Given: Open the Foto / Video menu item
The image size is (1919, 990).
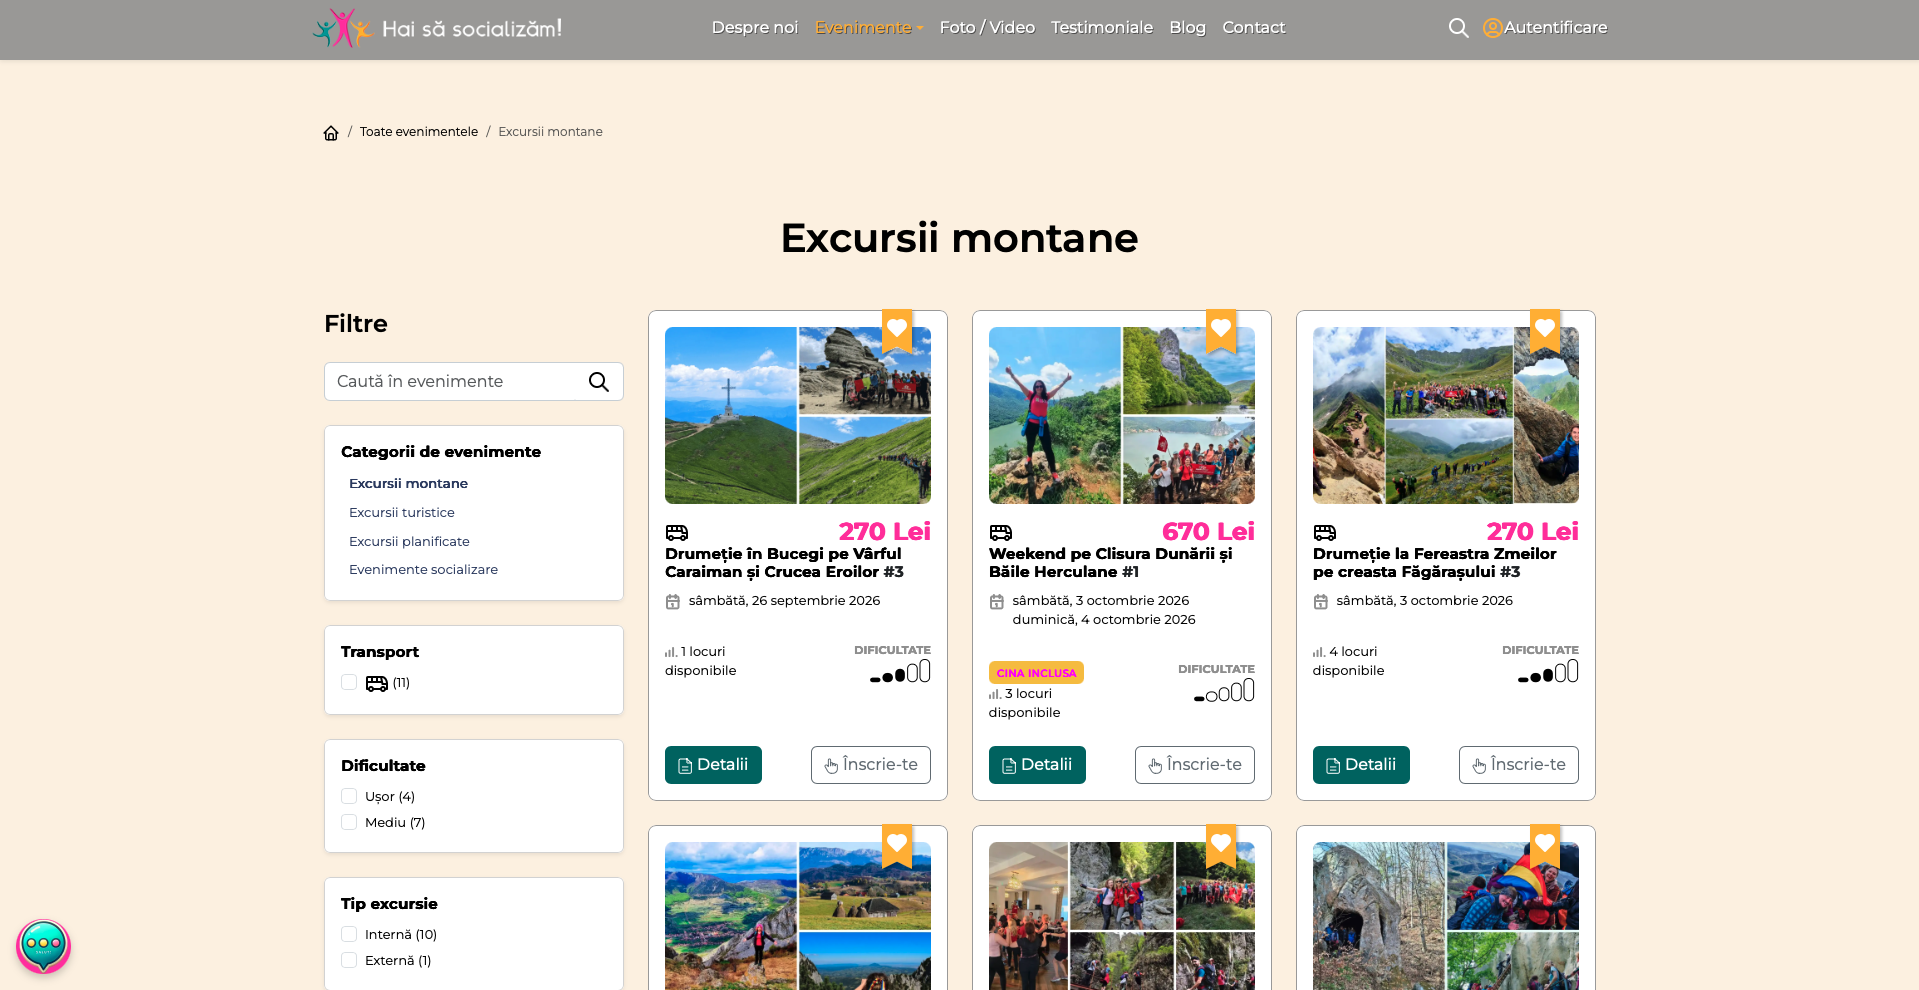Looking at the screenshot, I should [987, 28].
